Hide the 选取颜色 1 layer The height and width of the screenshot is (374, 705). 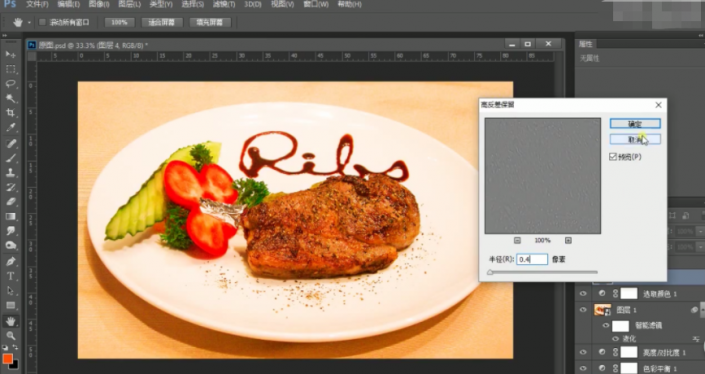[583, 294]
